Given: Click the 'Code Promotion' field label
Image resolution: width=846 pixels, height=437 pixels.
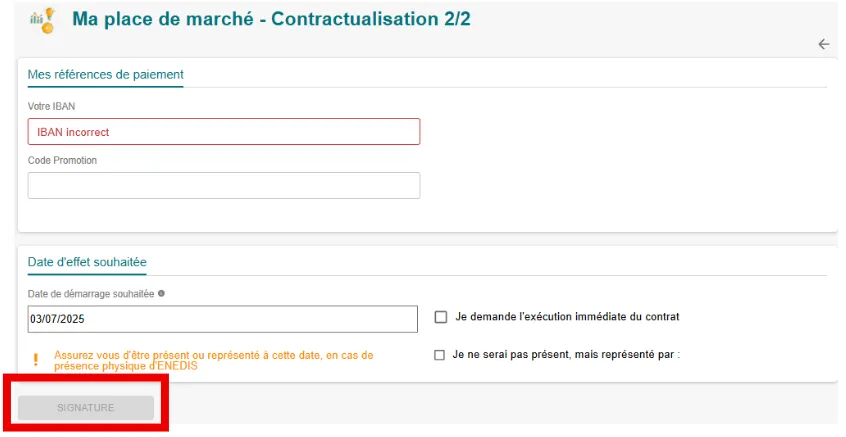Looking at the screenshot, I should 62,160.
